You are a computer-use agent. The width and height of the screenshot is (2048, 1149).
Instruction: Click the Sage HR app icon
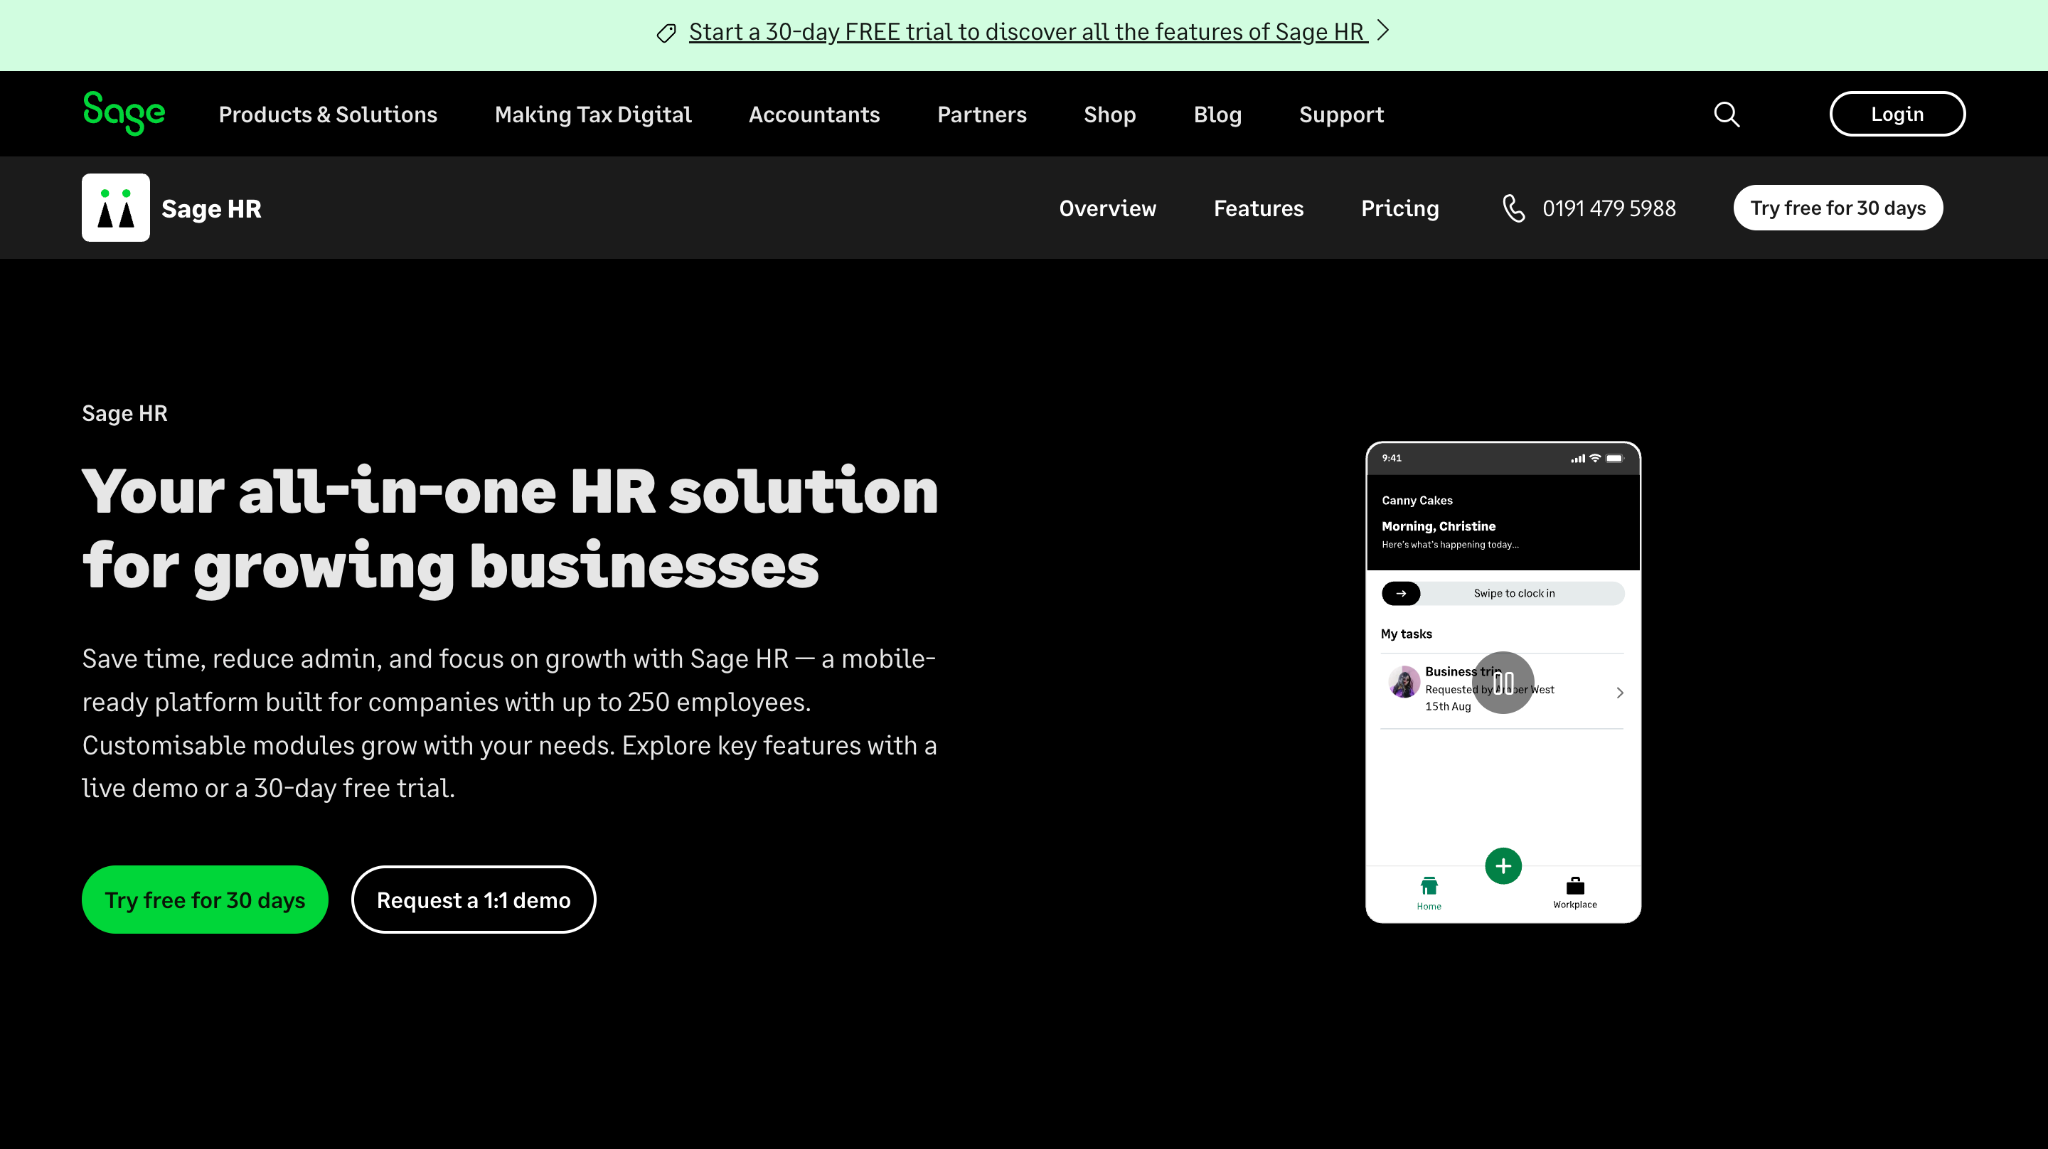click(x=115, y=207)
